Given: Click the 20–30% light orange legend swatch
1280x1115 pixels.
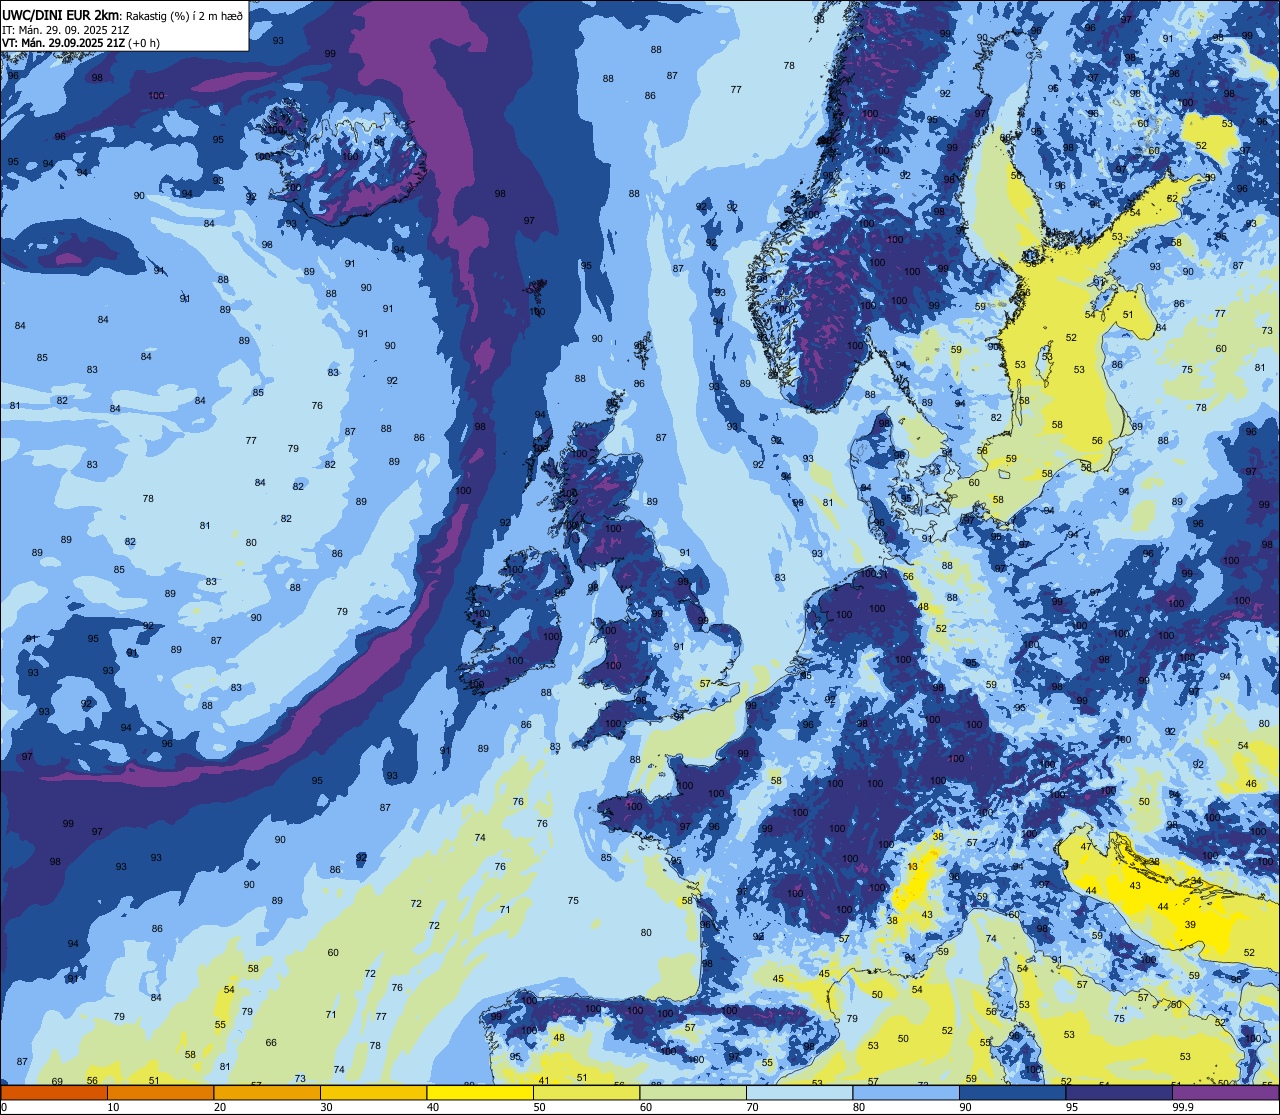Looking at the screenshot, I should 267,1092.
